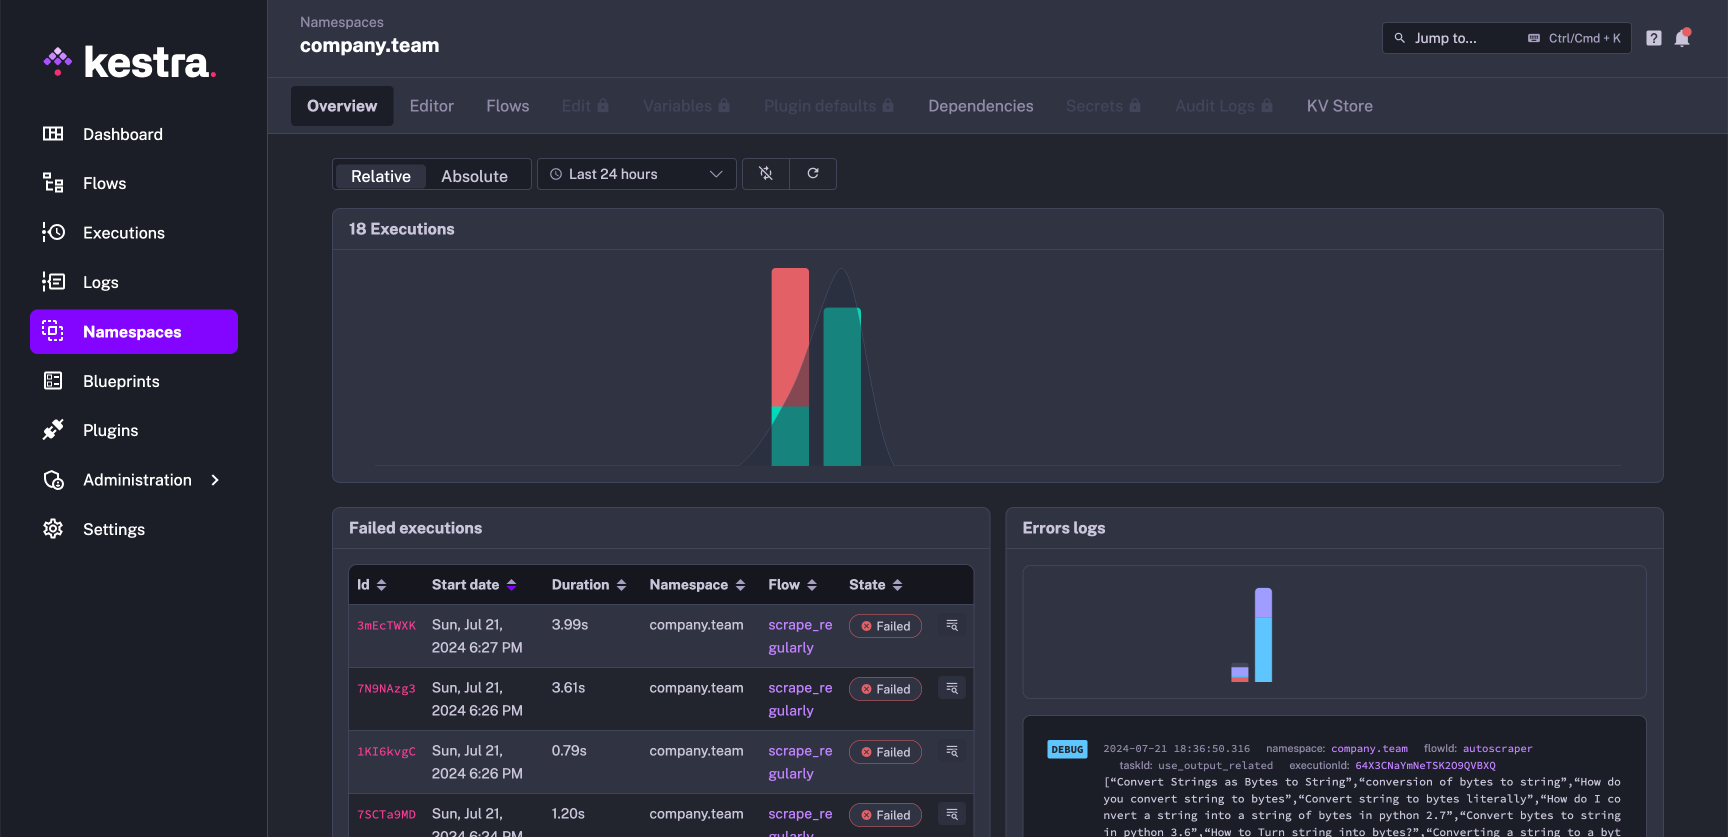The width and height of the screenshot is (1728, 837).
Task: Switch to Relative time mode
Action: pos(380,176)
